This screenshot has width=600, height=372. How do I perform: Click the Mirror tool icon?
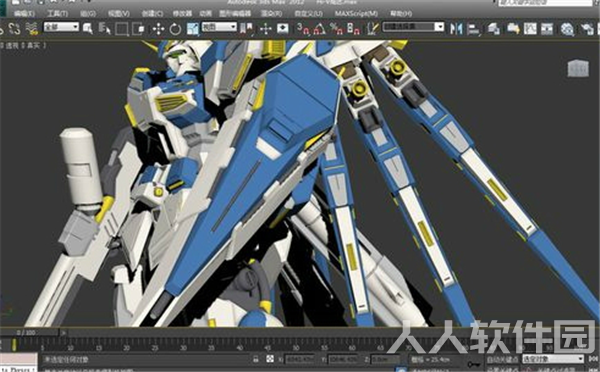(x=456, y=29)
